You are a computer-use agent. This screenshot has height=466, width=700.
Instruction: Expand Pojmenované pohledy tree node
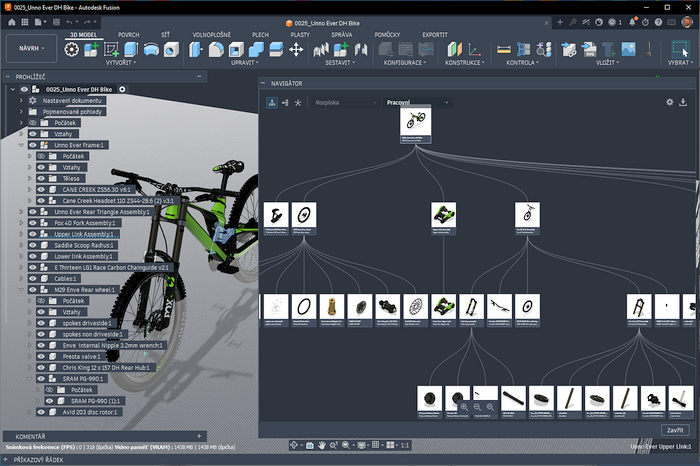coord(21,112)
